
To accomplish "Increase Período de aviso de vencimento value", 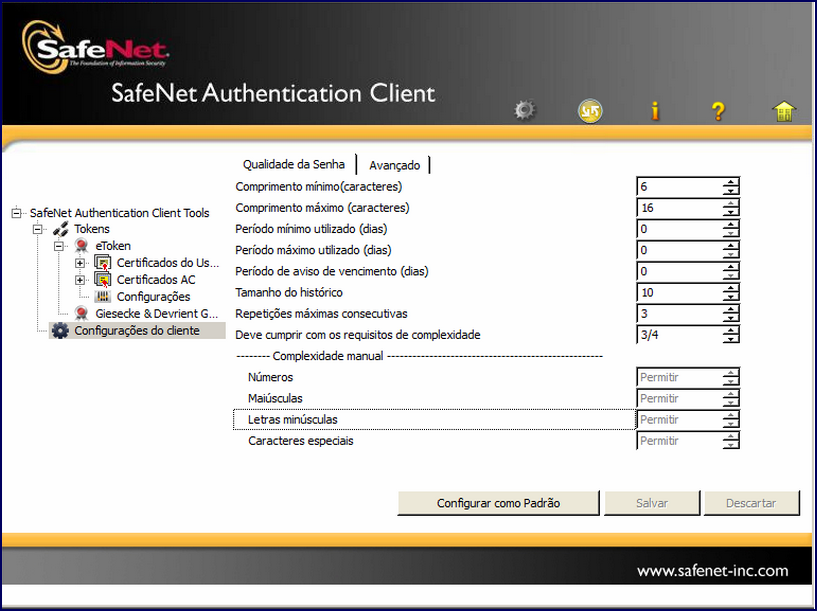I will [x=731, y=266].
